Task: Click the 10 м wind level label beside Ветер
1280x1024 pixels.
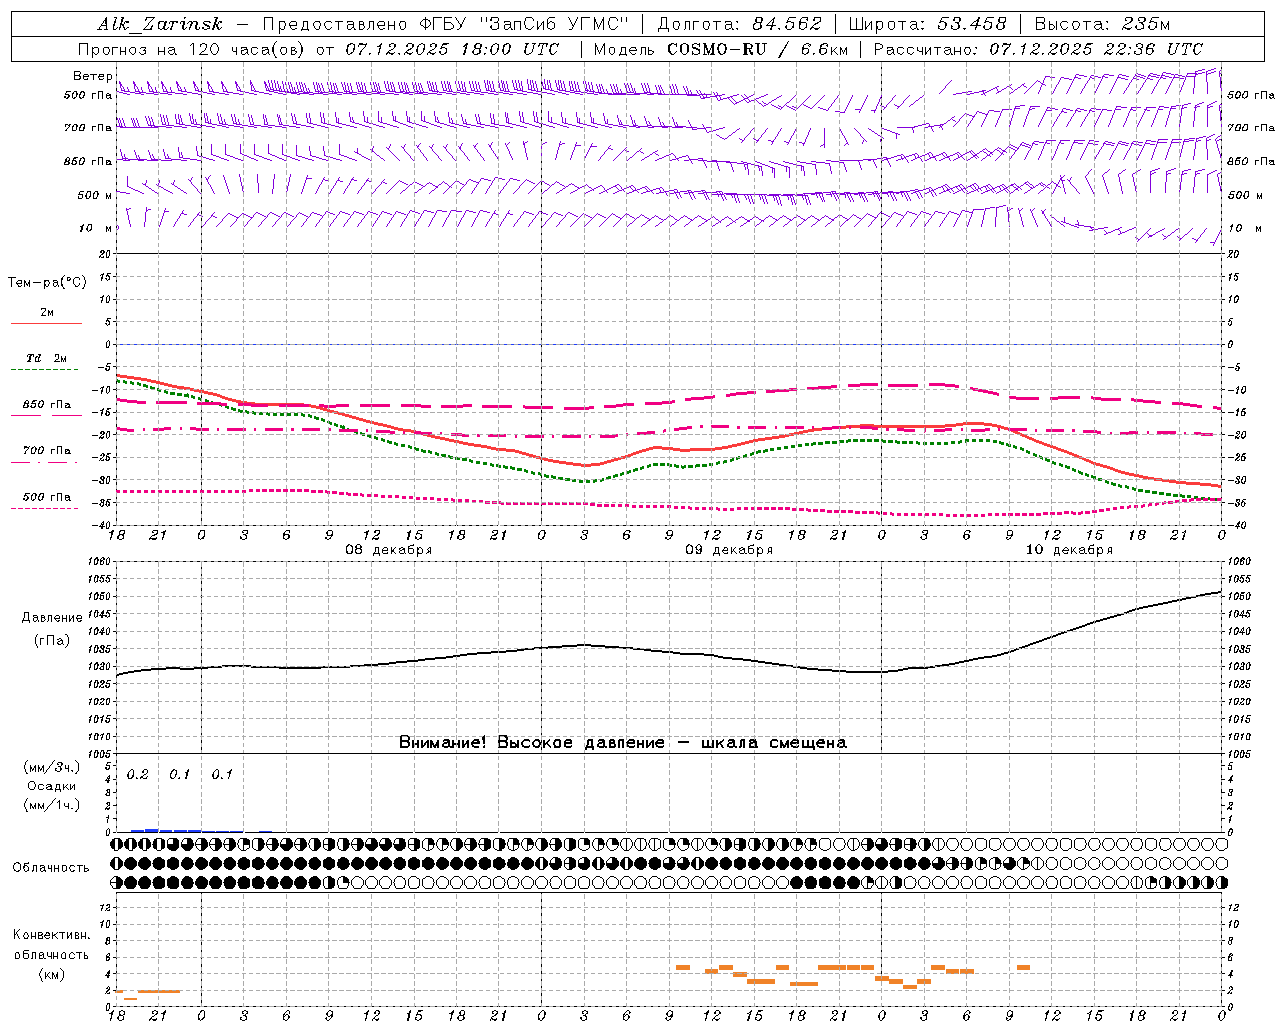Action: [x=95, y=228]
